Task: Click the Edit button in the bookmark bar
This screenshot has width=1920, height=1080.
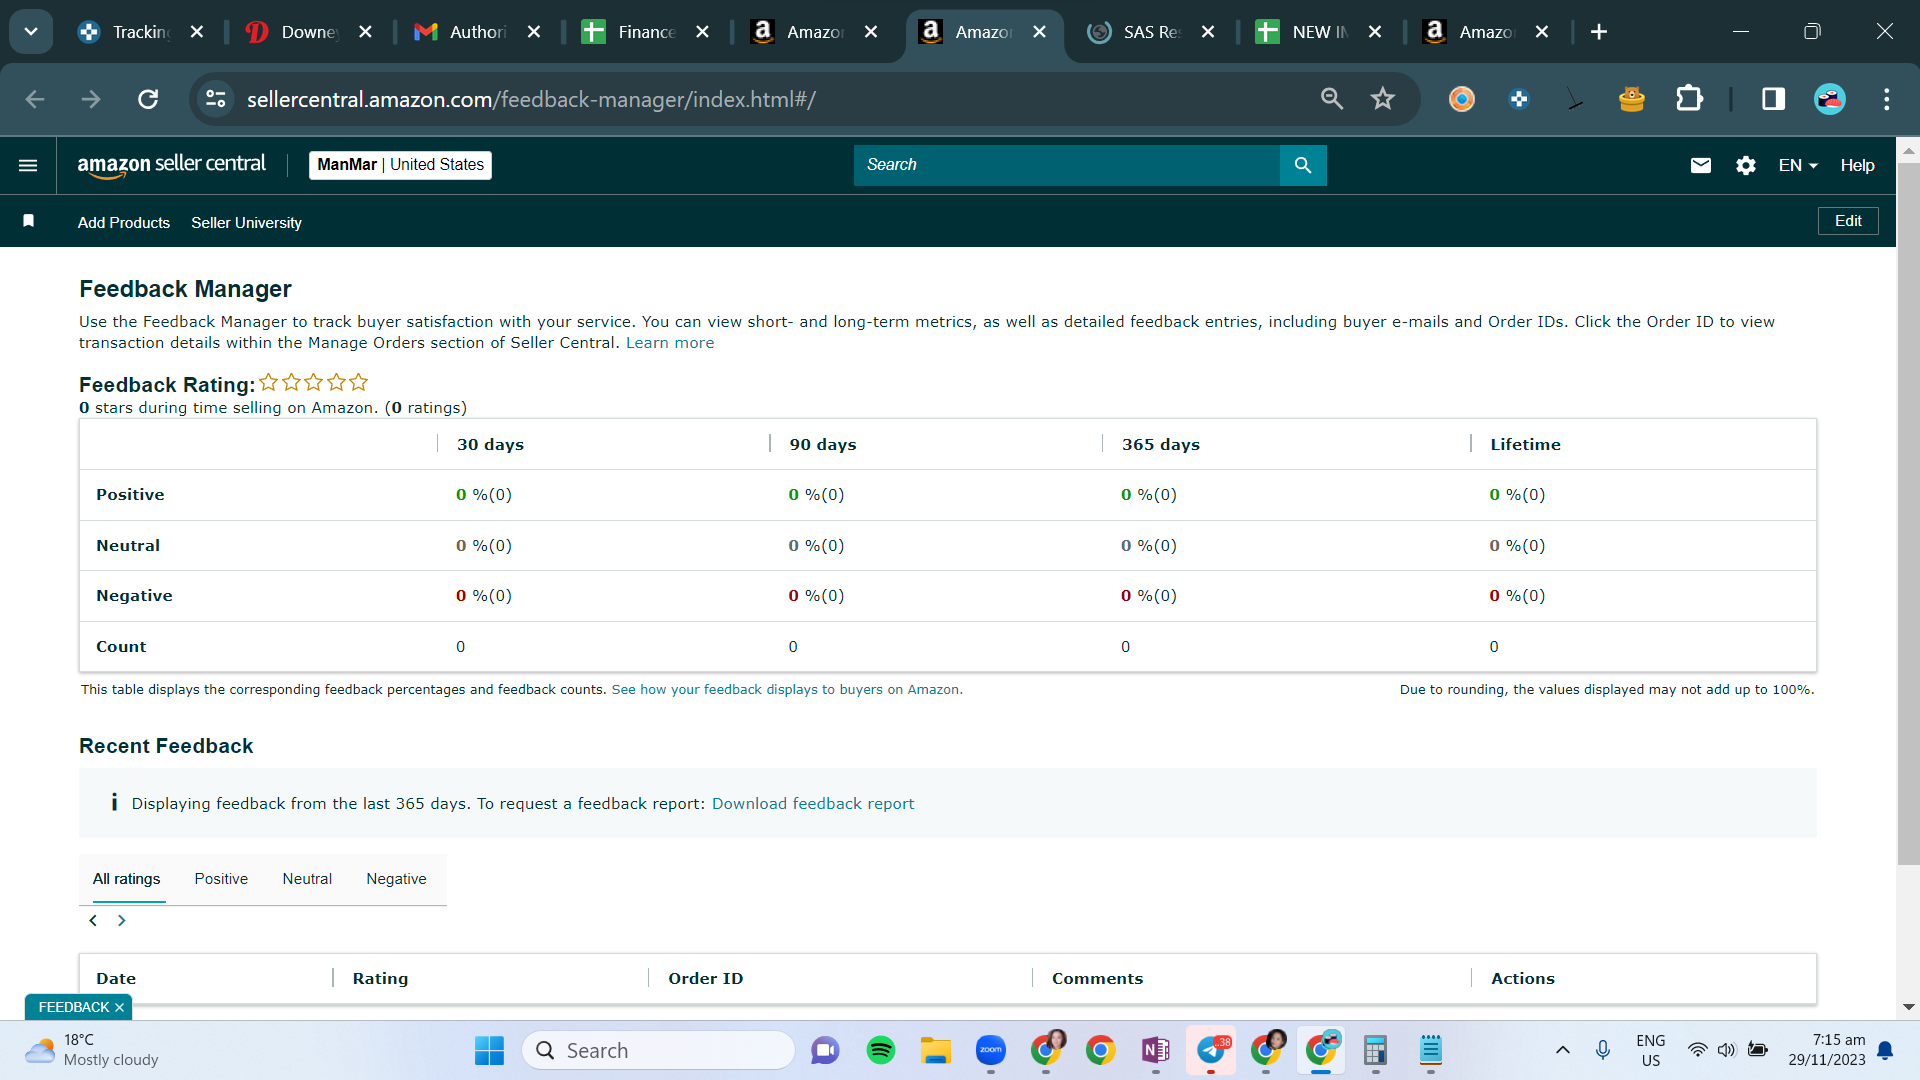Action: point(1848,221)
